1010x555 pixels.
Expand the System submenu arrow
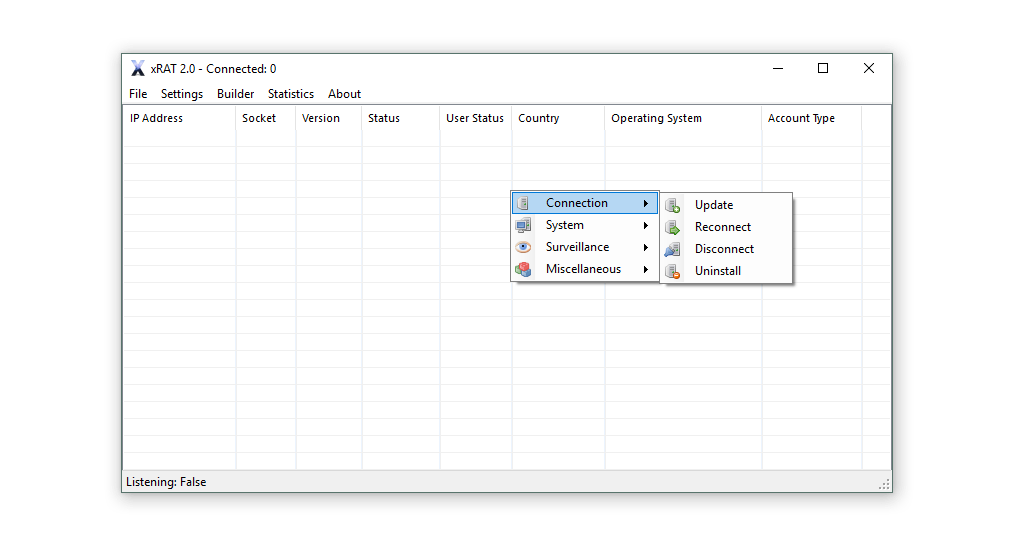[646, 226]
